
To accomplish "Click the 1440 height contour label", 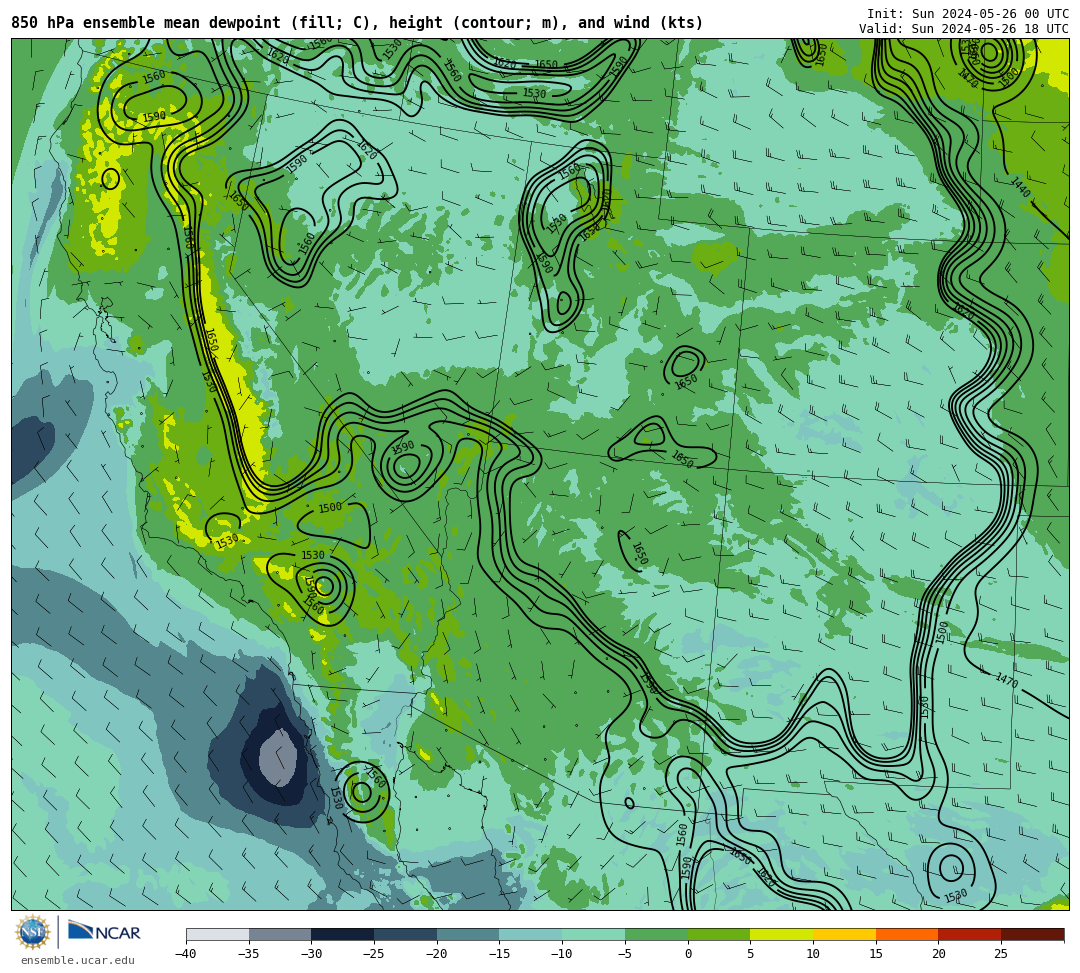I will click(1020, 187).
